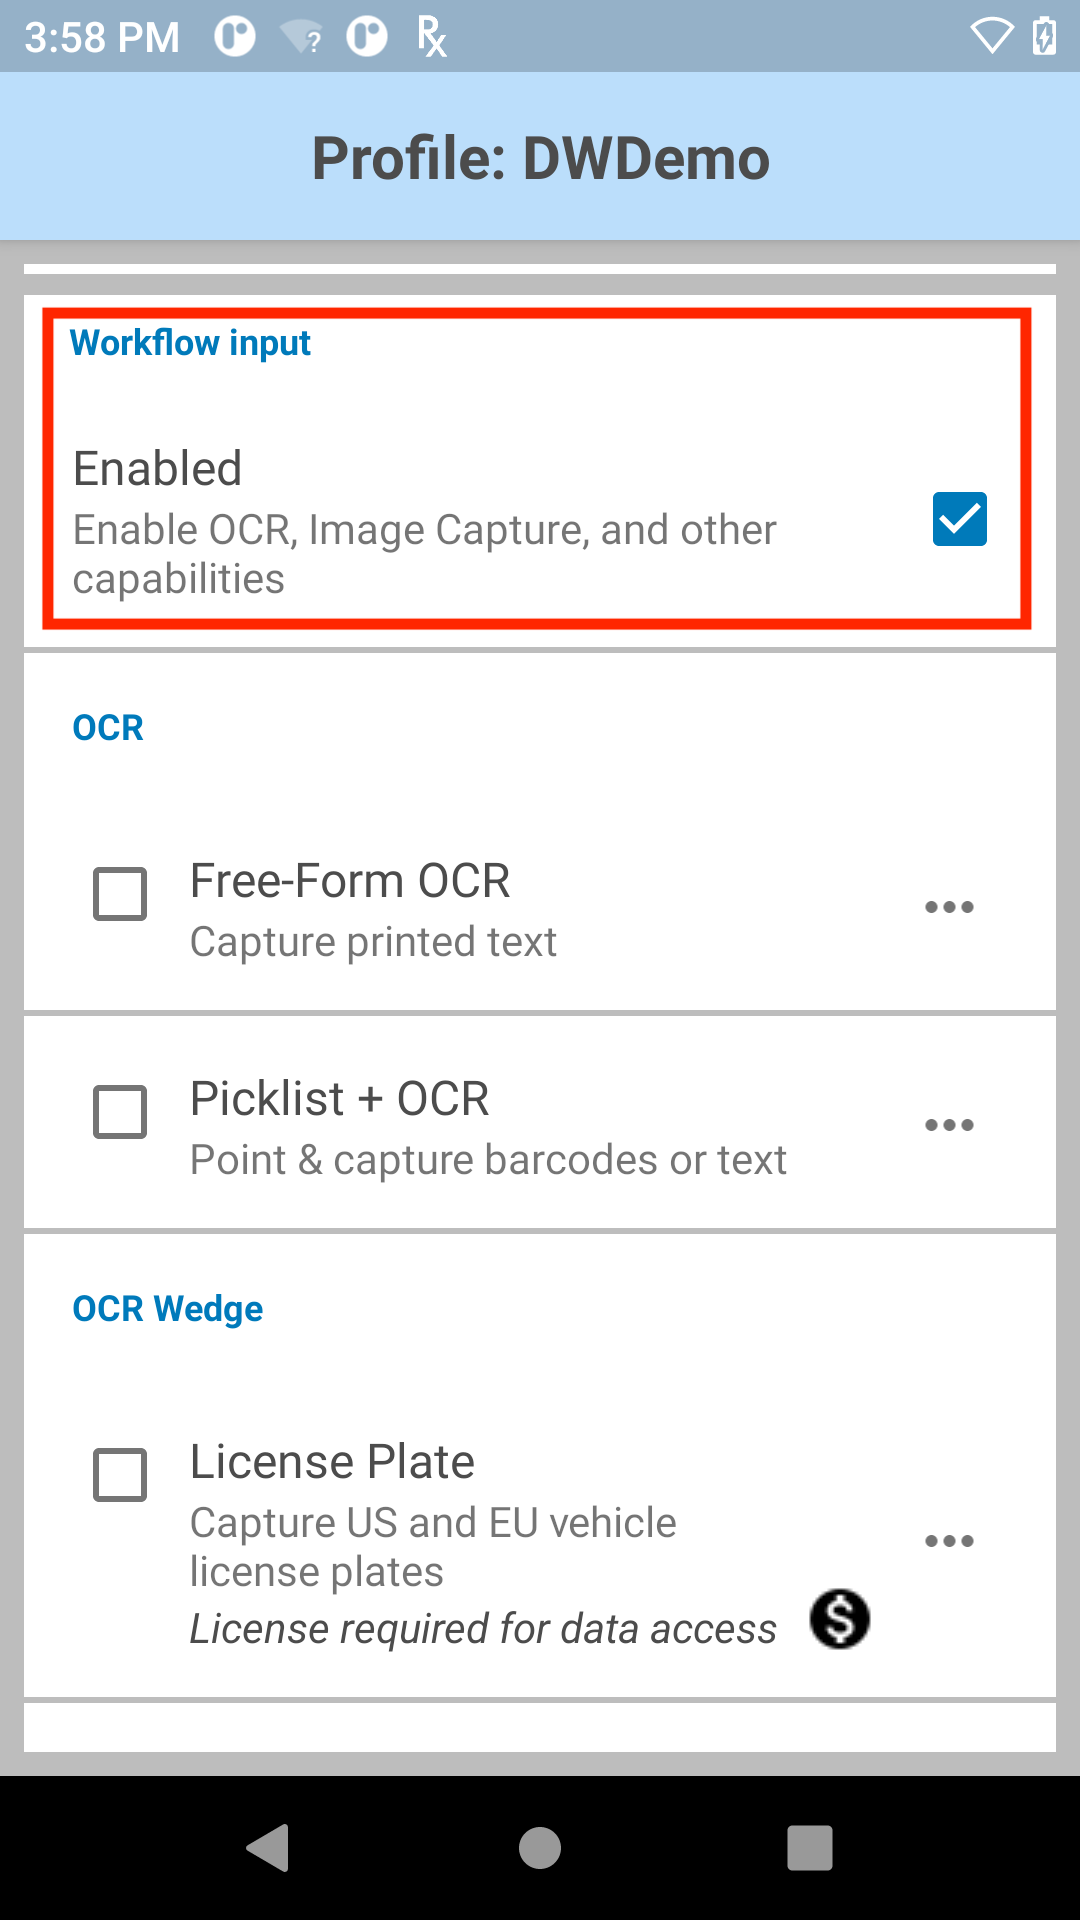
Task: Tap the recent apps square icon
Action: point(810,1847)
